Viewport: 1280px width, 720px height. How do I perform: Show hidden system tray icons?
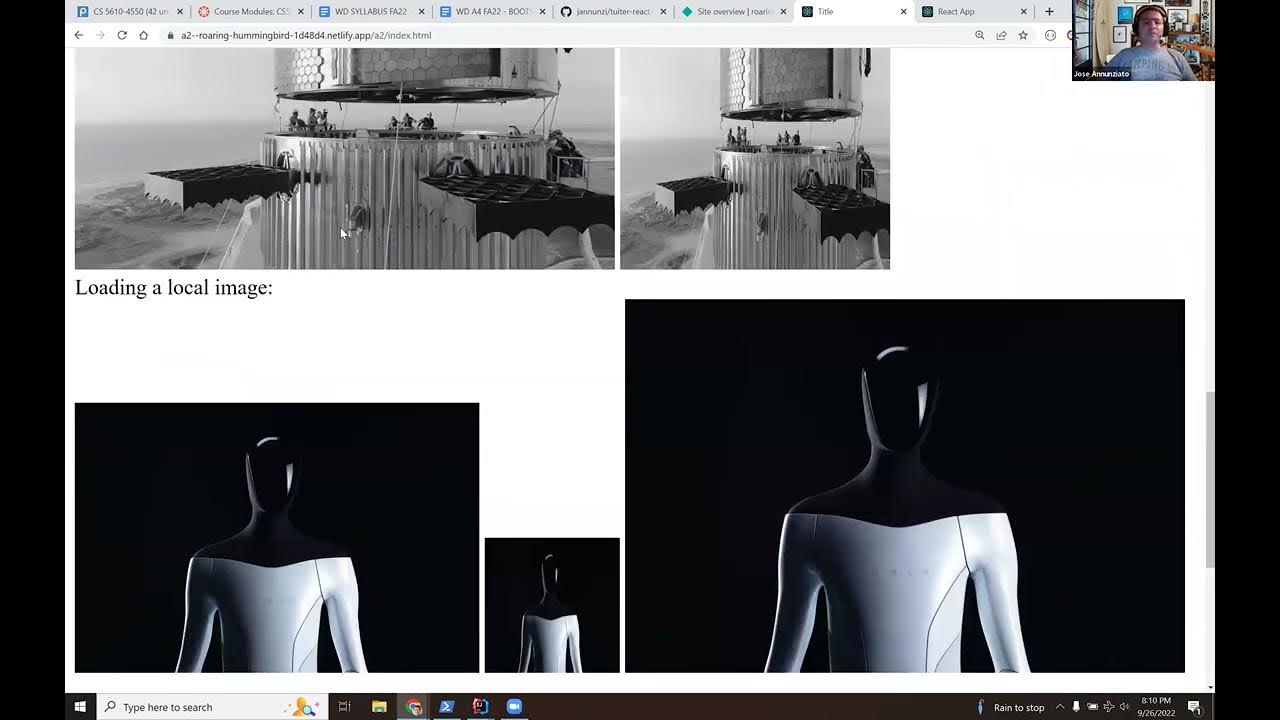point(1060,707)
